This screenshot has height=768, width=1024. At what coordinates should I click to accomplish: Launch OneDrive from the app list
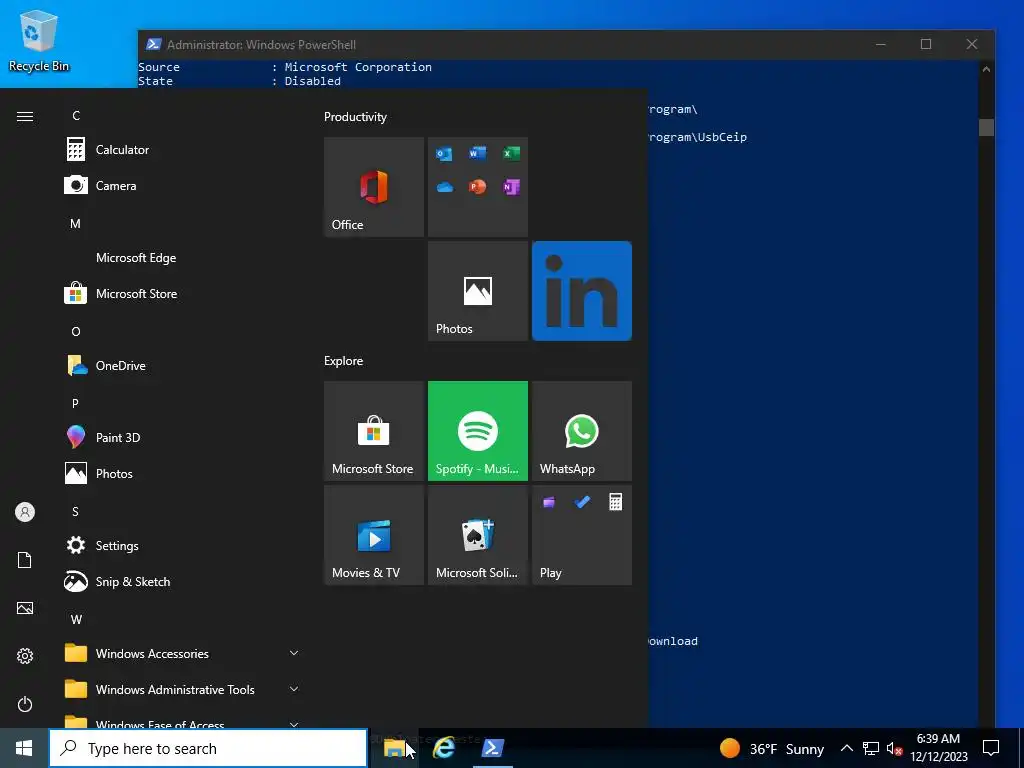click(x=181, y=366)
